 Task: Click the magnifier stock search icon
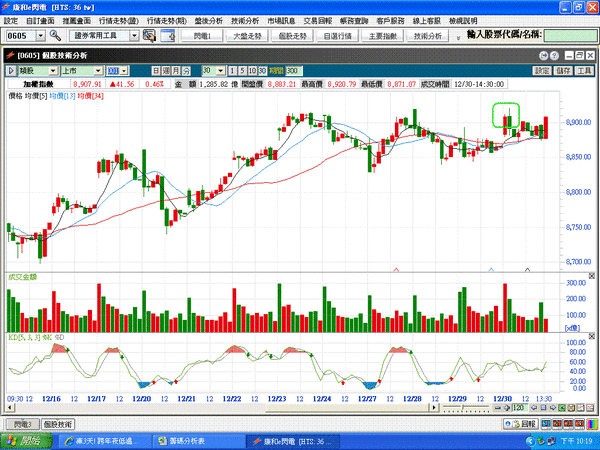[55, 36]
